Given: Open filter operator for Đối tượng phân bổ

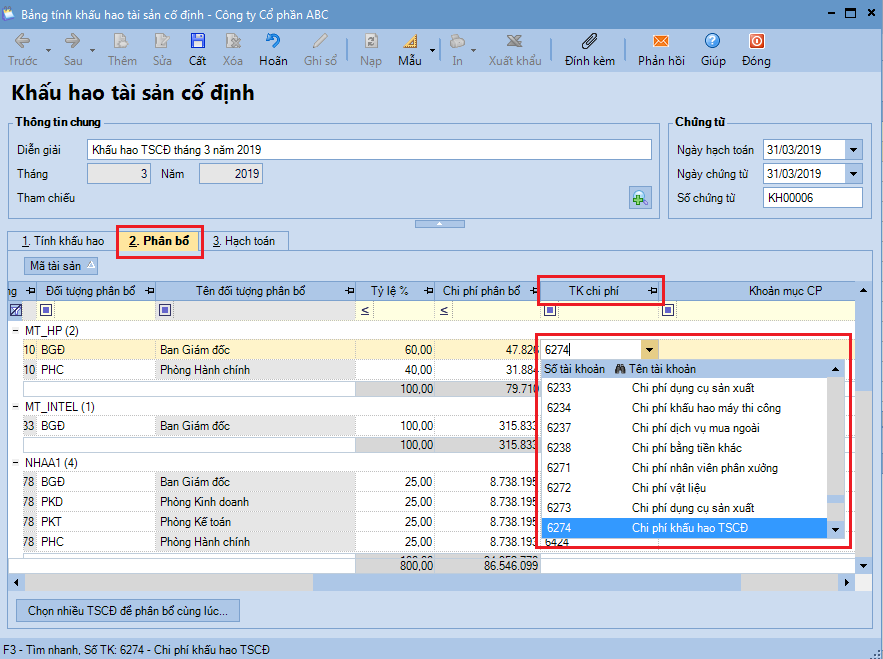Looking at the screenshot, I should [x=46, y=310].
